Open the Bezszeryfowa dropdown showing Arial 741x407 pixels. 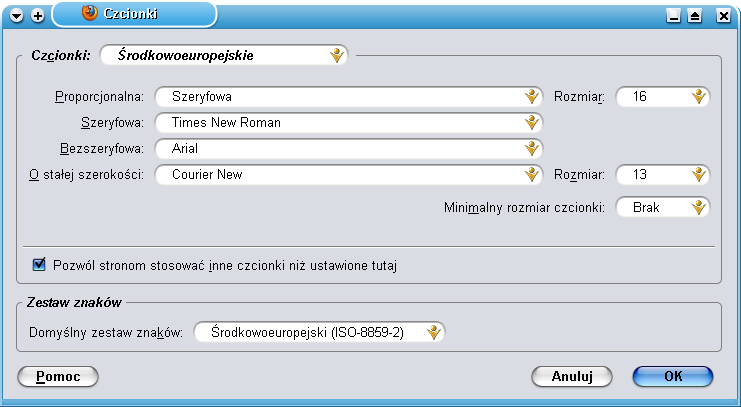tap(348, 149)
